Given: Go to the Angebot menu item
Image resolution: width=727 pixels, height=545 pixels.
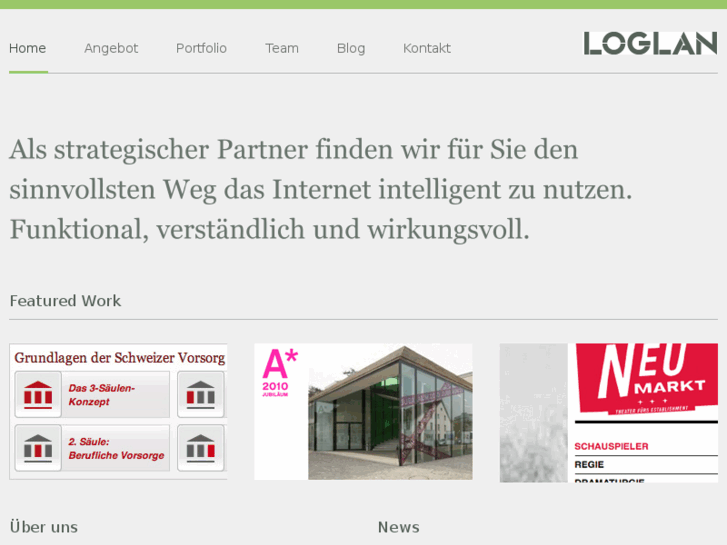Looking at the screenshot, I should click(111, 48).
